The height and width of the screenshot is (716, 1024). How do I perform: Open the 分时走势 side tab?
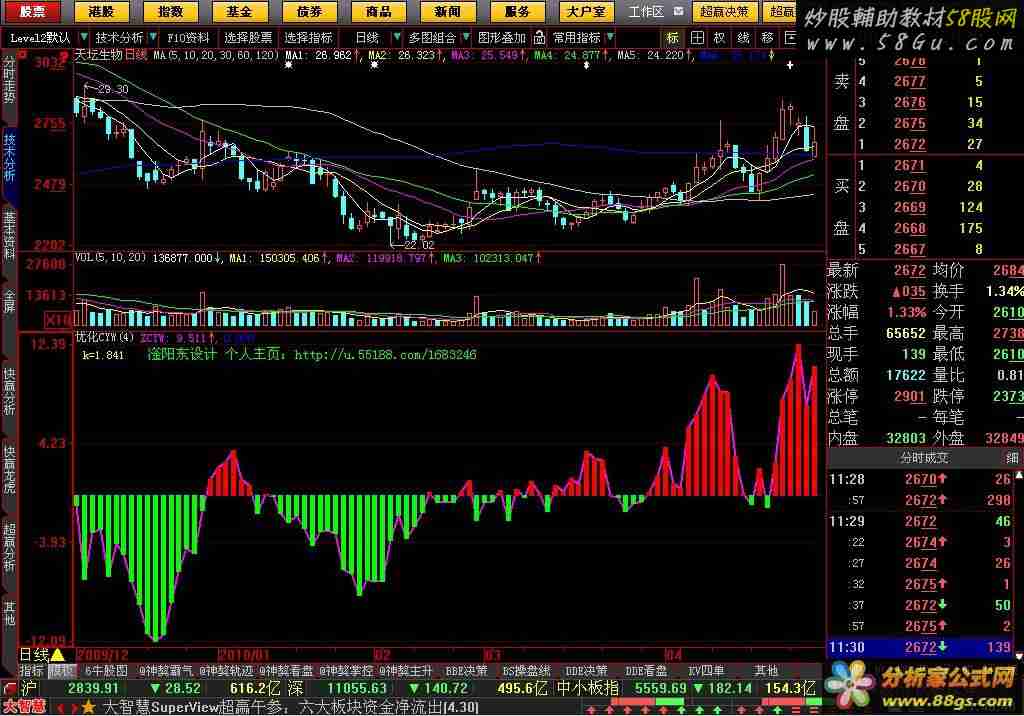click(9, 82)
